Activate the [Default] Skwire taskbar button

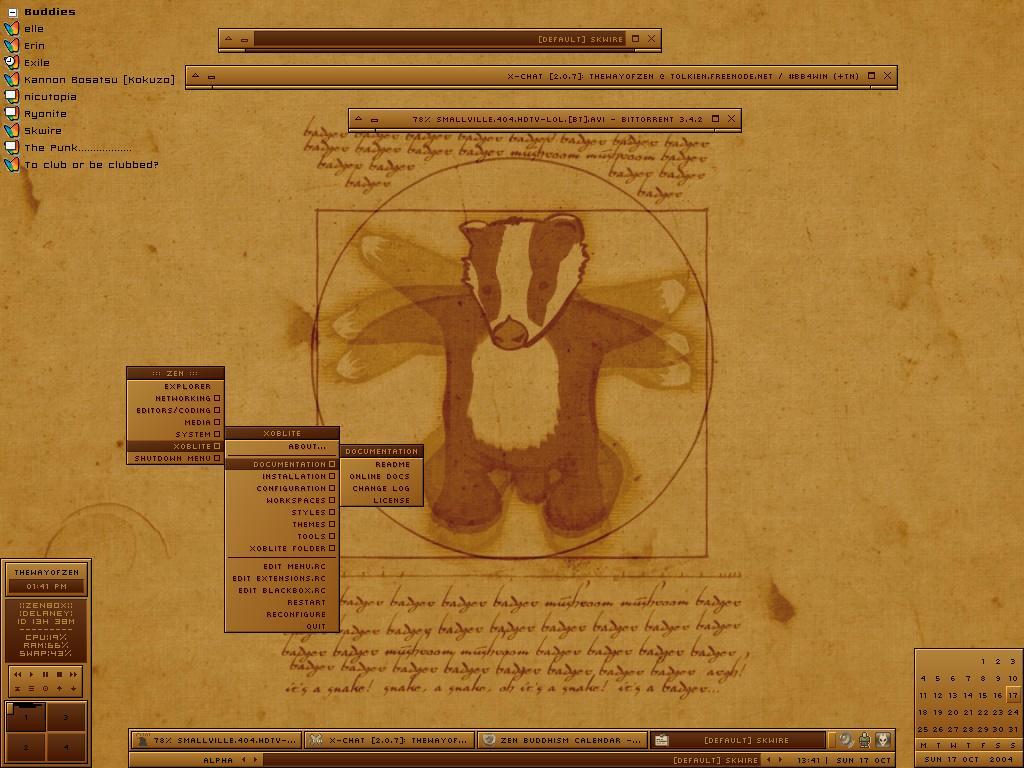coord(738,740)
